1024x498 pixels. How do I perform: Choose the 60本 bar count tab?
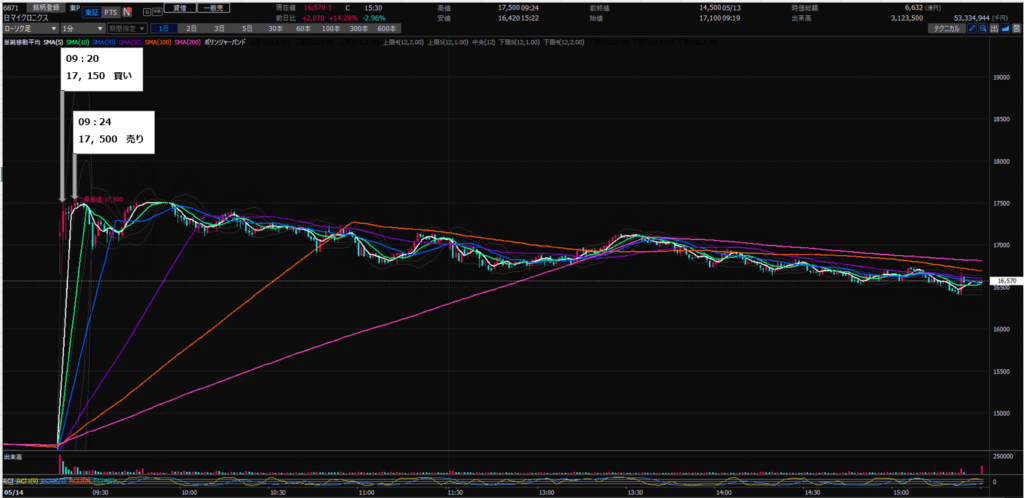tap(303, 29)
